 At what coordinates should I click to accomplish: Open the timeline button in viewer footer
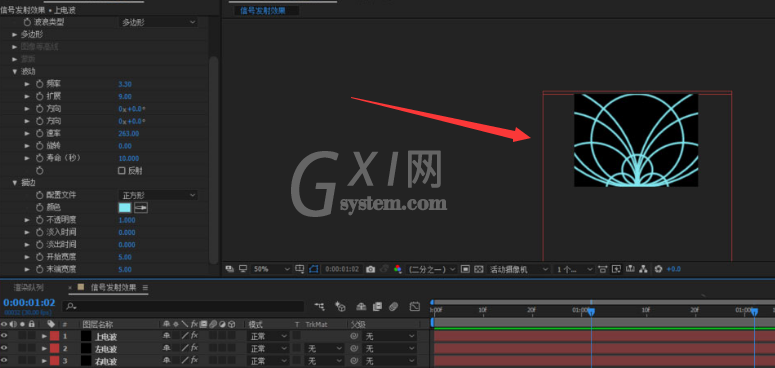click(x=630, y=269)
